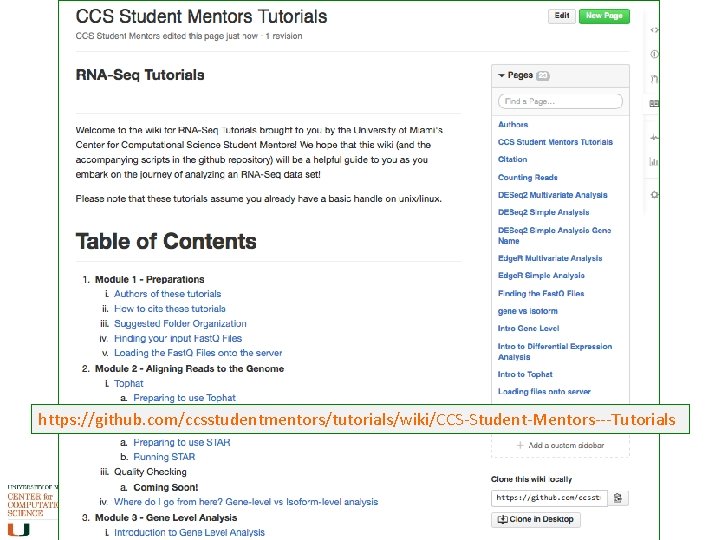The image size is (720, 540).
Task: Open the Counting Reads page link
Action: tap(528, 177)
